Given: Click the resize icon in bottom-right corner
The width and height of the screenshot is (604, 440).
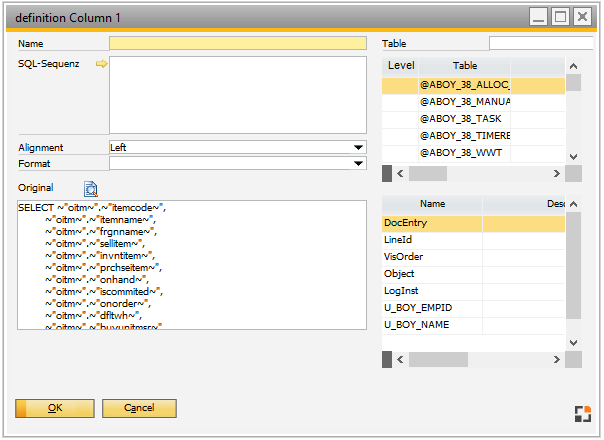Looking at the screenshot, I should point(583,415).
